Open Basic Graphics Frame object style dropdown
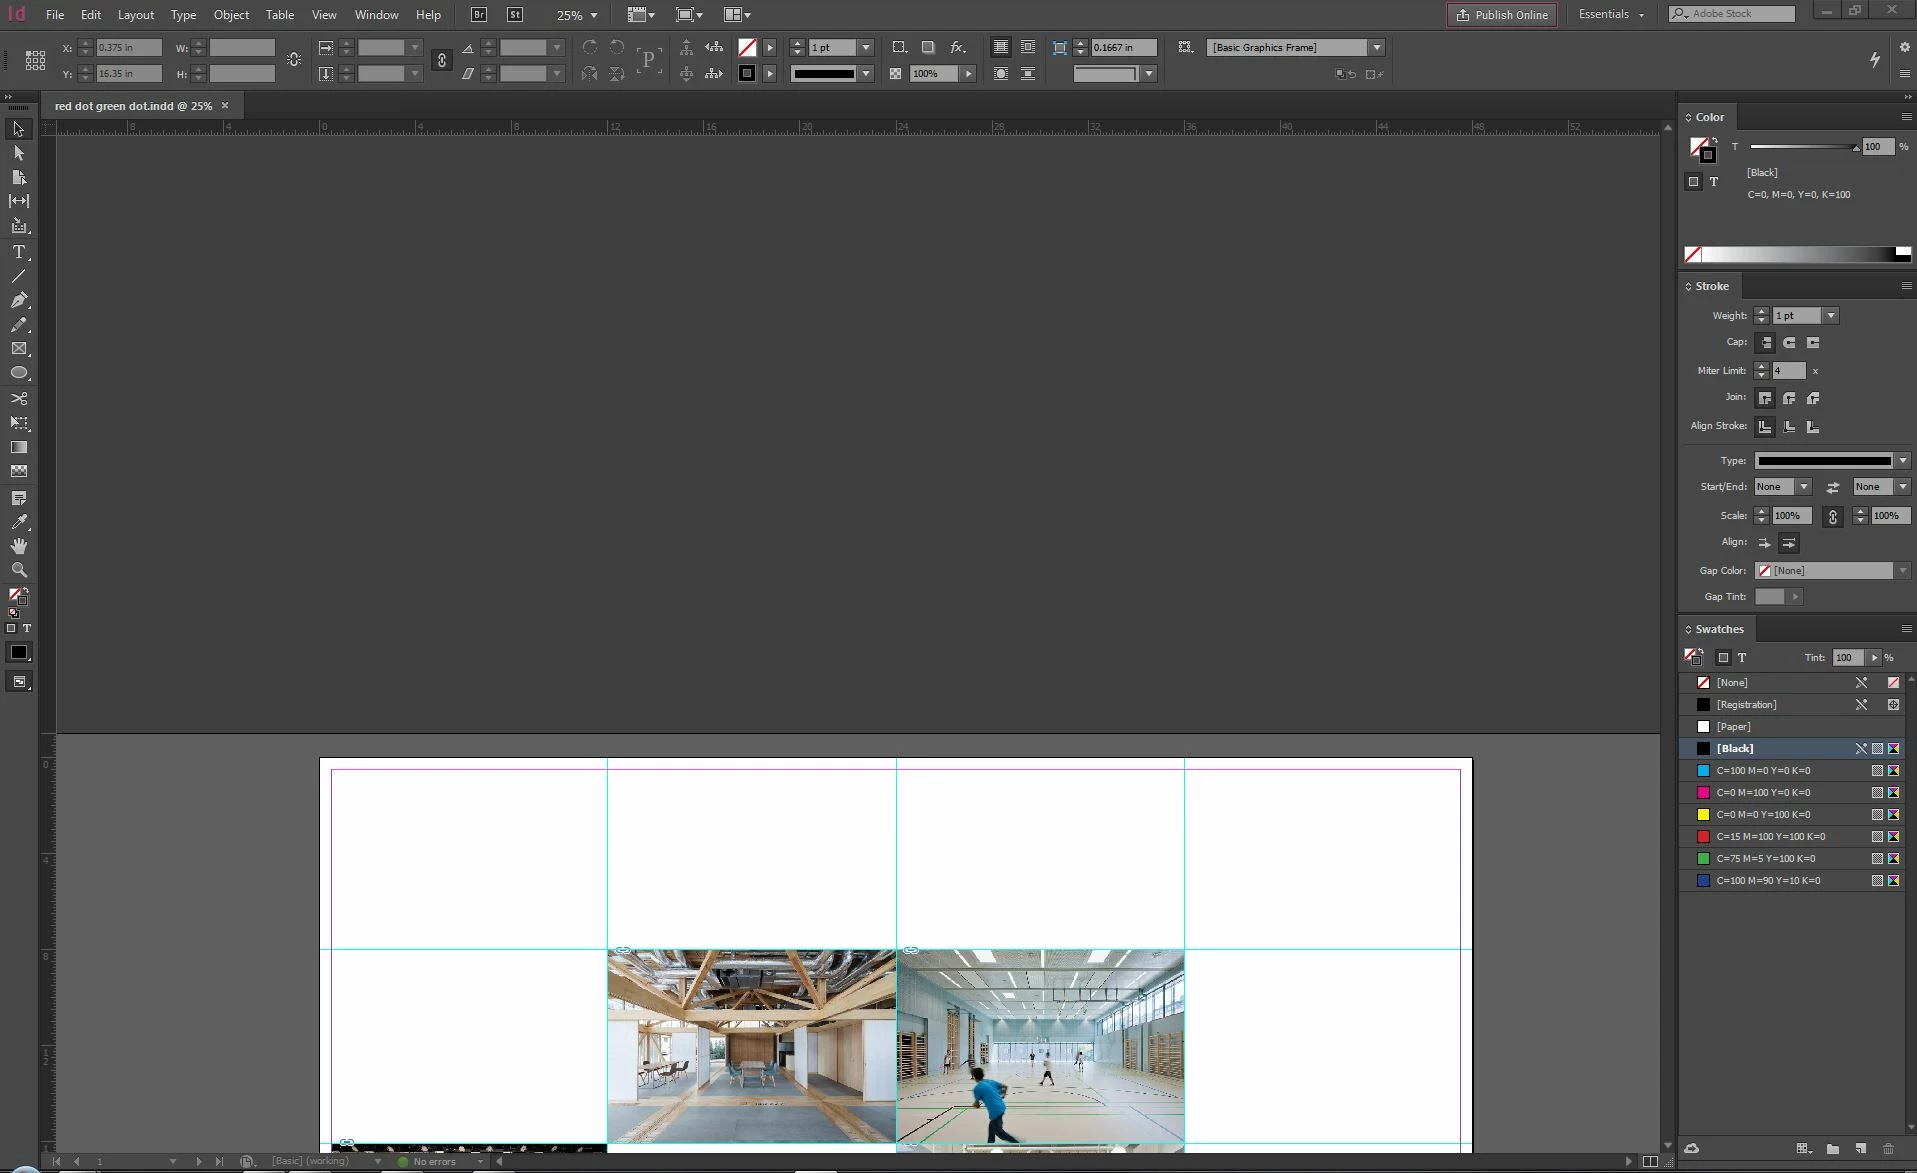Viewport: 1917px width, 1173px height. coord(1377,48)
